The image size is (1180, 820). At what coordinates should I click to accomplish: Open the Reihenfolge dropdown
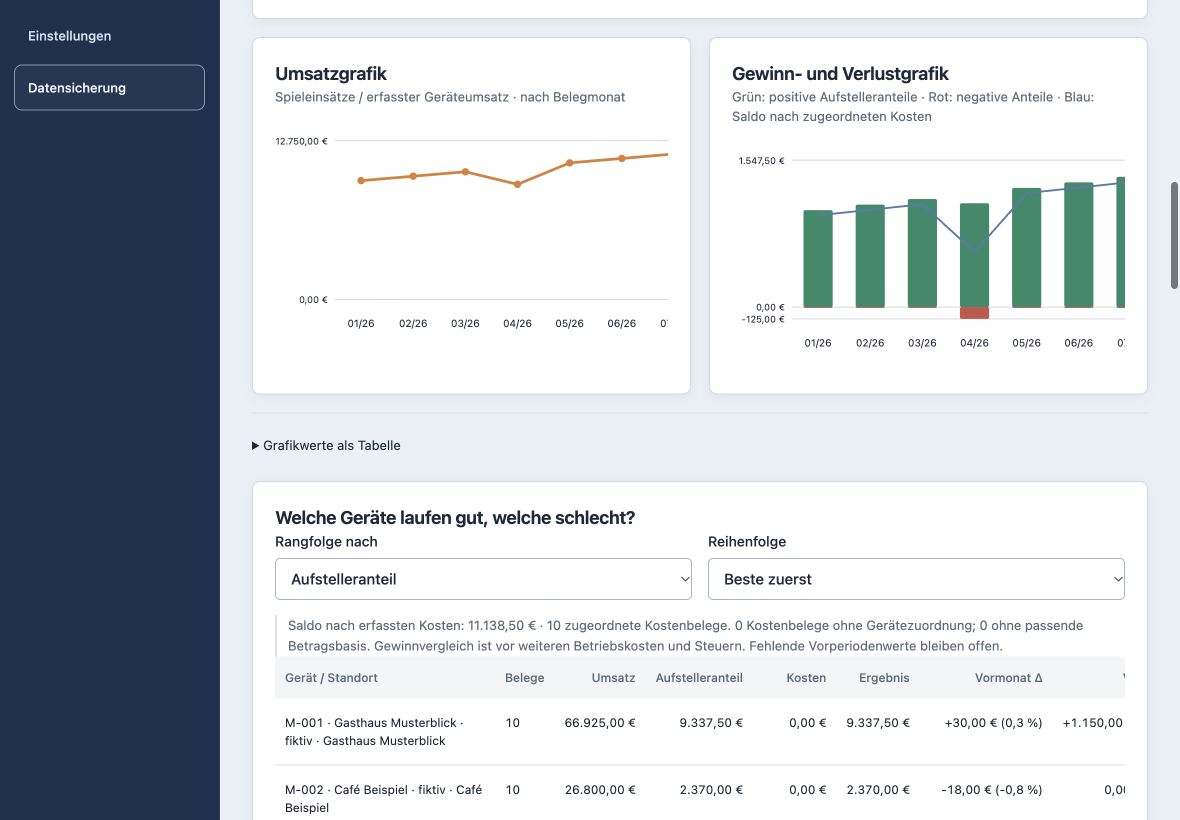click(x=916, y=579)
